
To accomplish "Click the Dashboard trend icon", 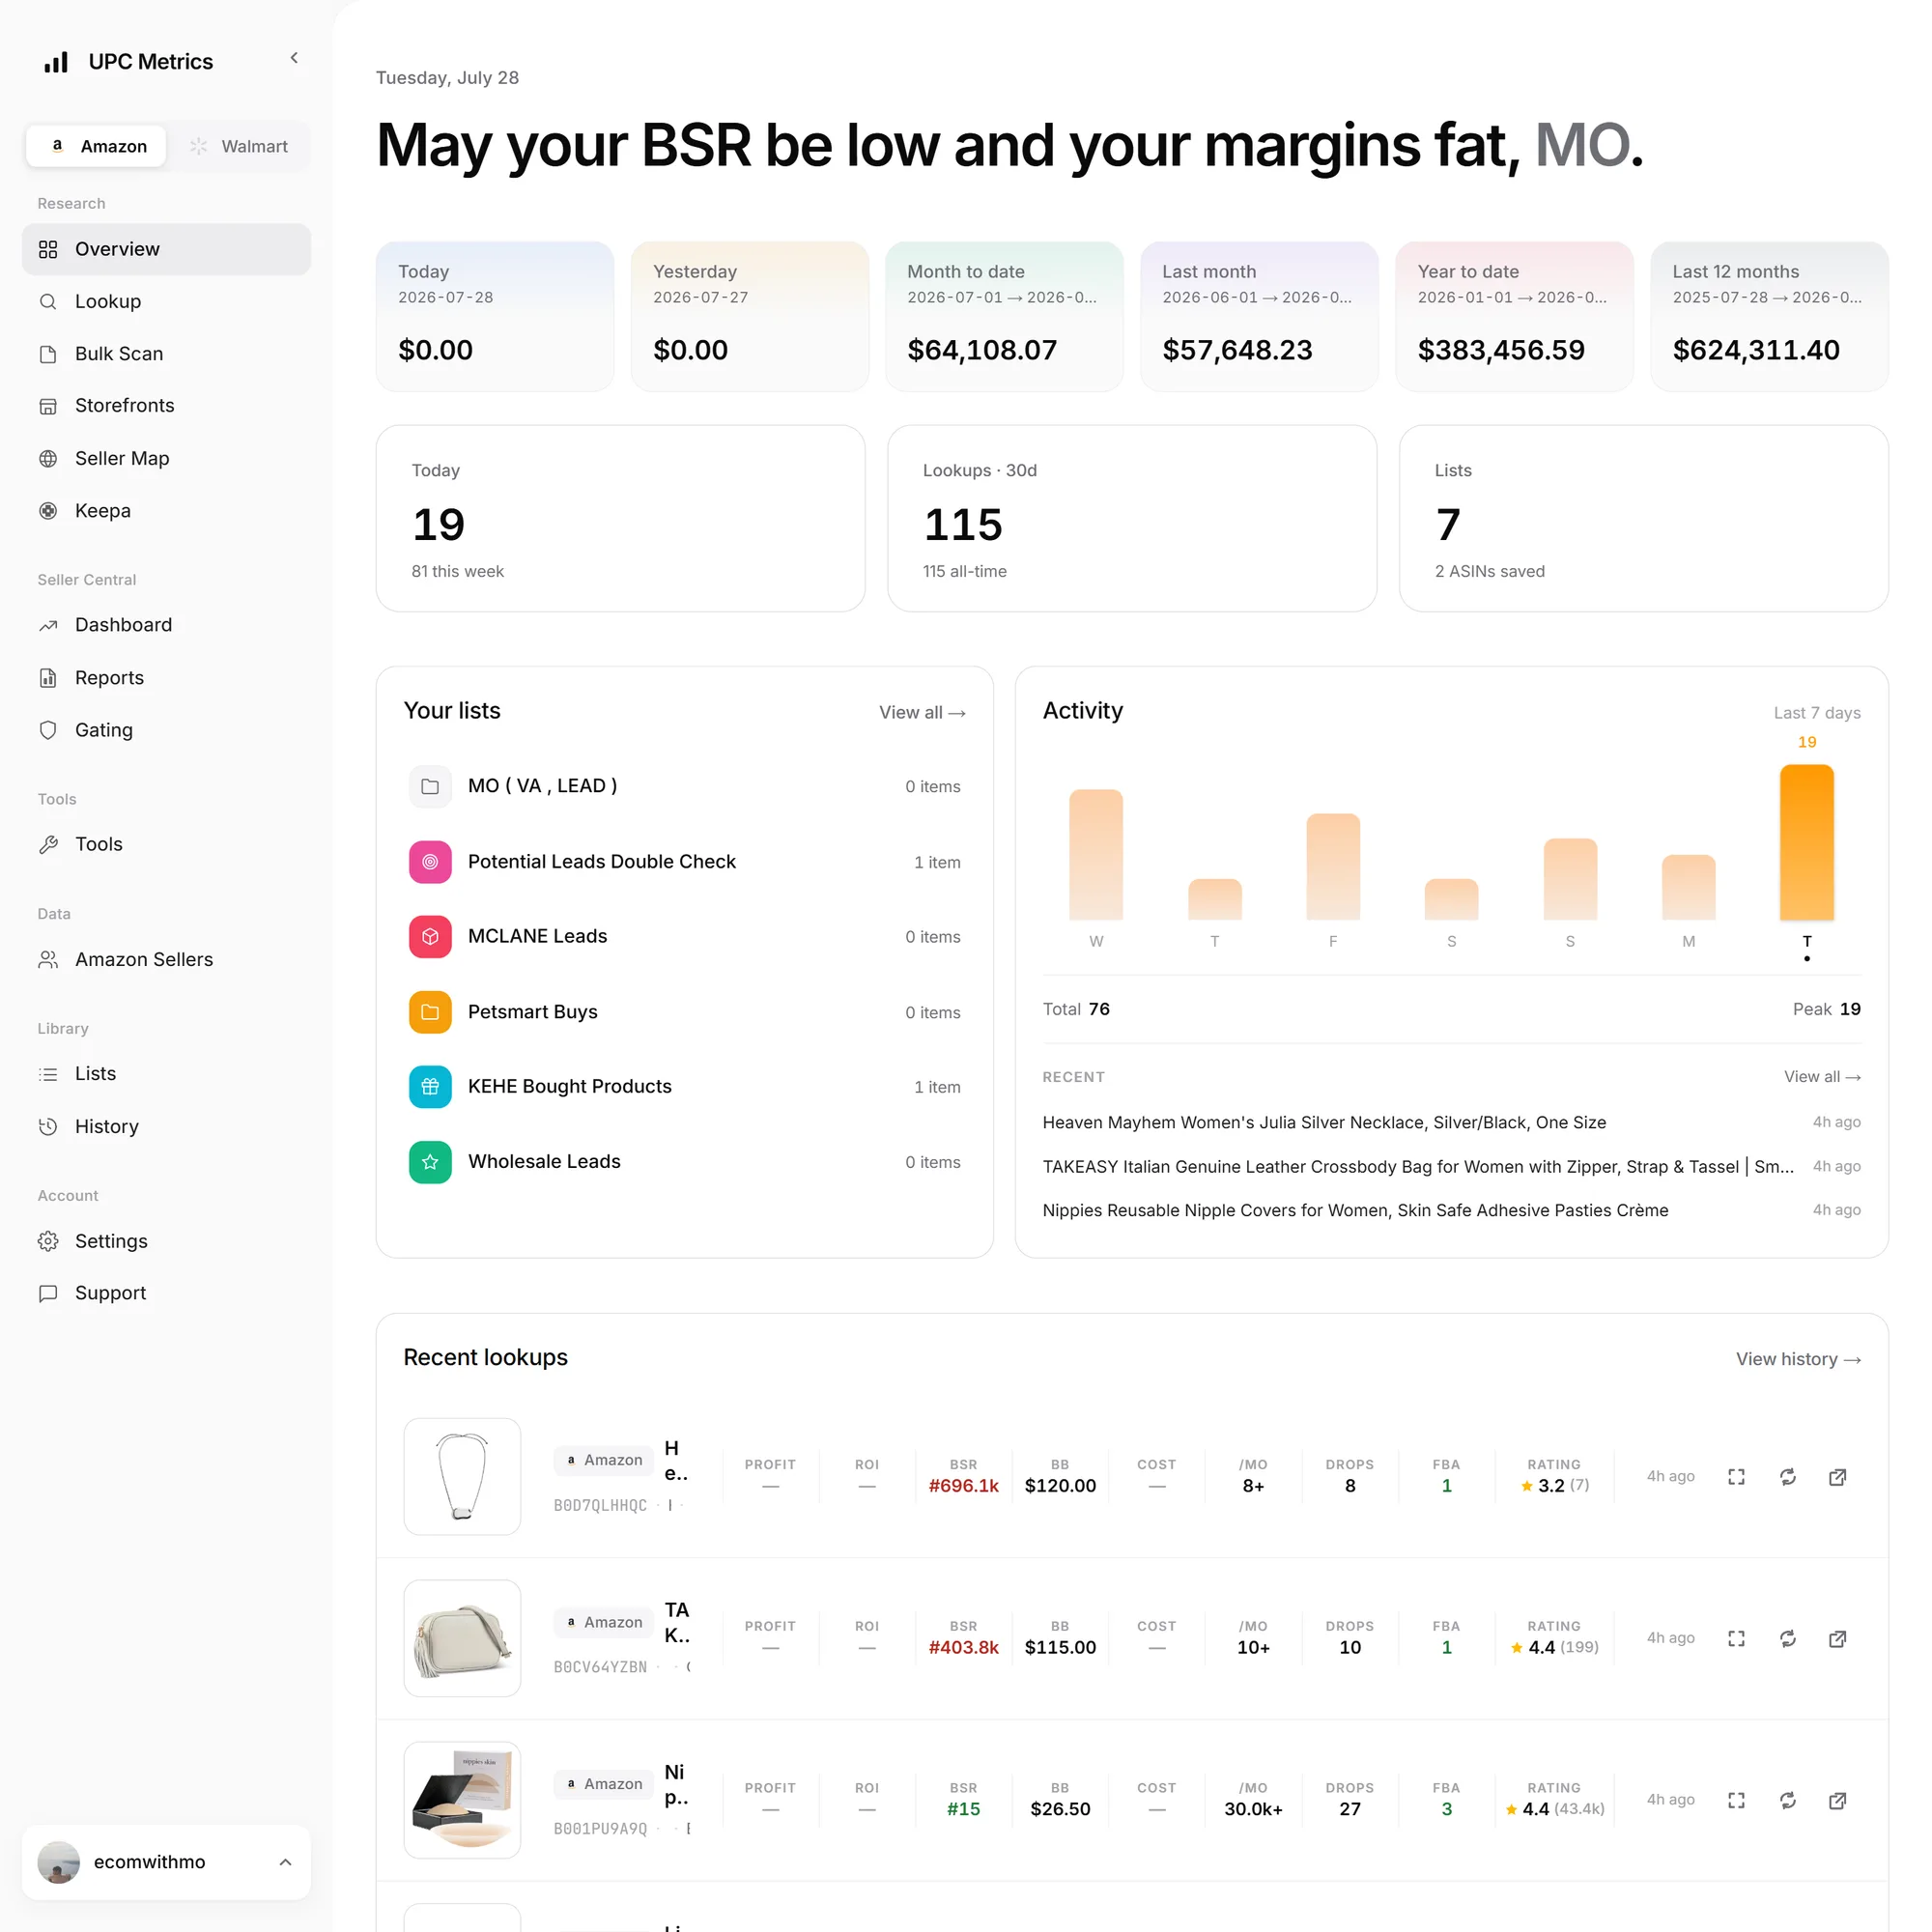I will click(x=48, y=625).
